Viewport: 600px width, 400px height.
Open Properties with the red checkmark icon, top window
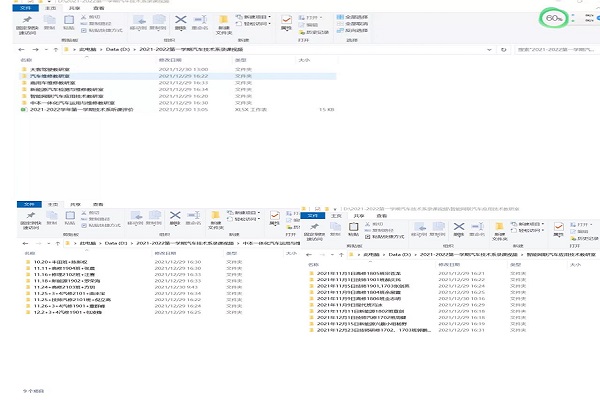[287, 21]
